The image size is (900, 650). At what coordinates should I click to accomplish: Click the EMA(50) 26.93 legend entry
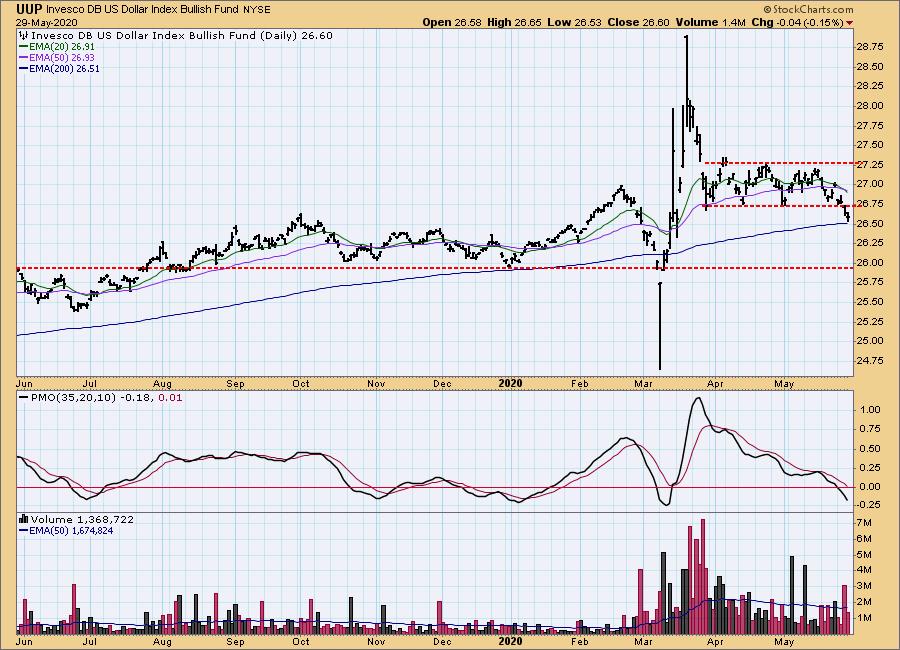(x=61, y=57)
